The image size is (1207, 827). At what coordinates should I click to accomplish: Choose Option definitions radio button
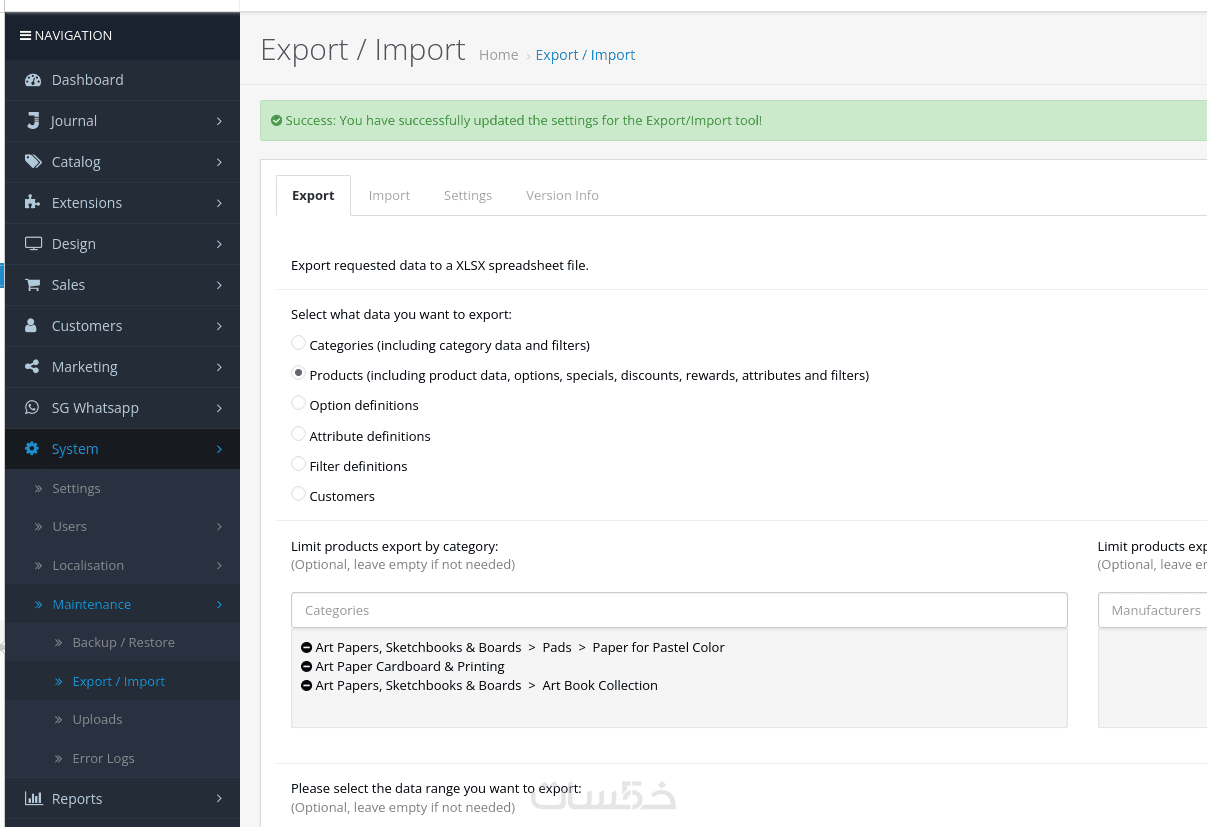click(x=298, y=403)
